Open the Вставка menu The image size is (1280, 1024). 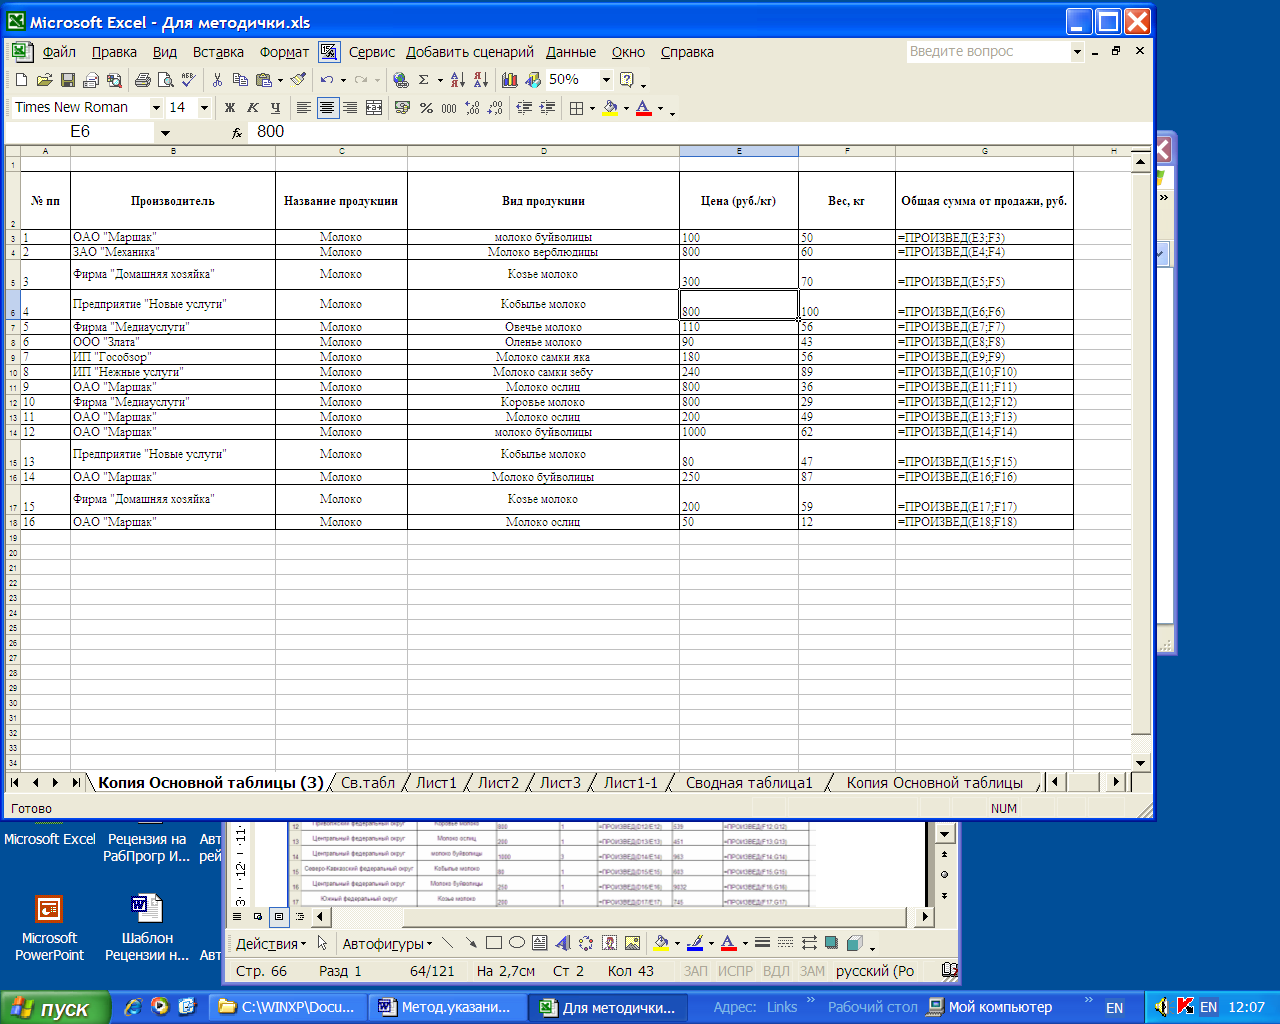(218, 52)
